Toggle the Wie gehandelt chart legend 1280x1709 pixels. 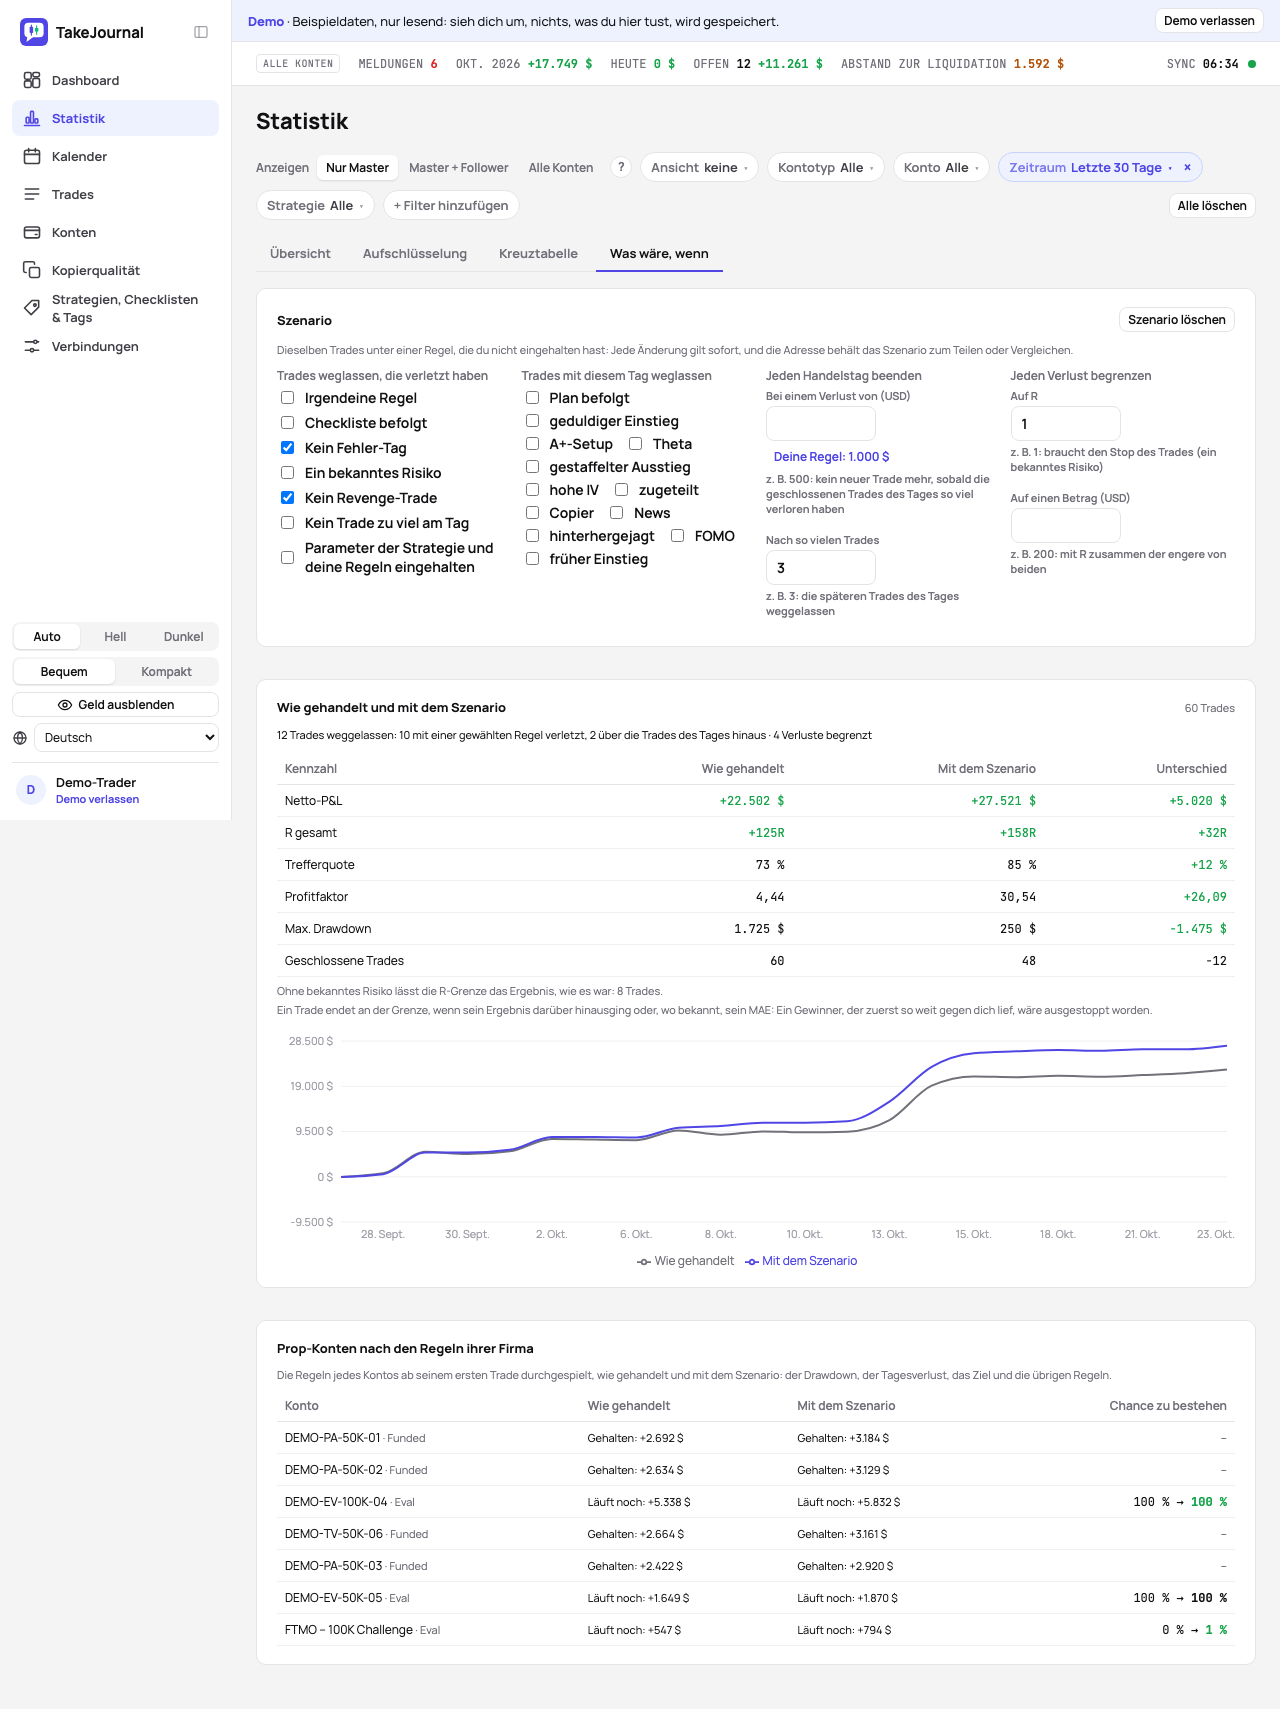point(686,1261)
